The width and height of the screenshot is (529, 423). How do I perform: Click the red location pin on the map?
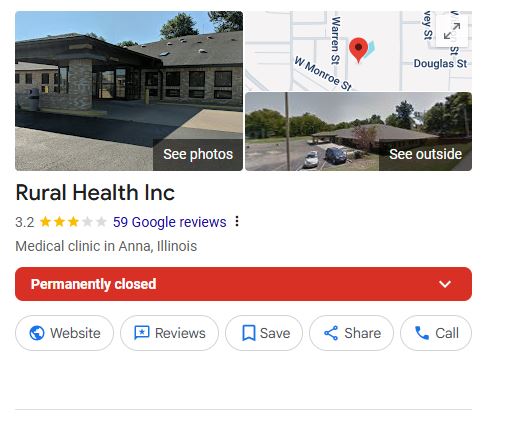point(358,50)
